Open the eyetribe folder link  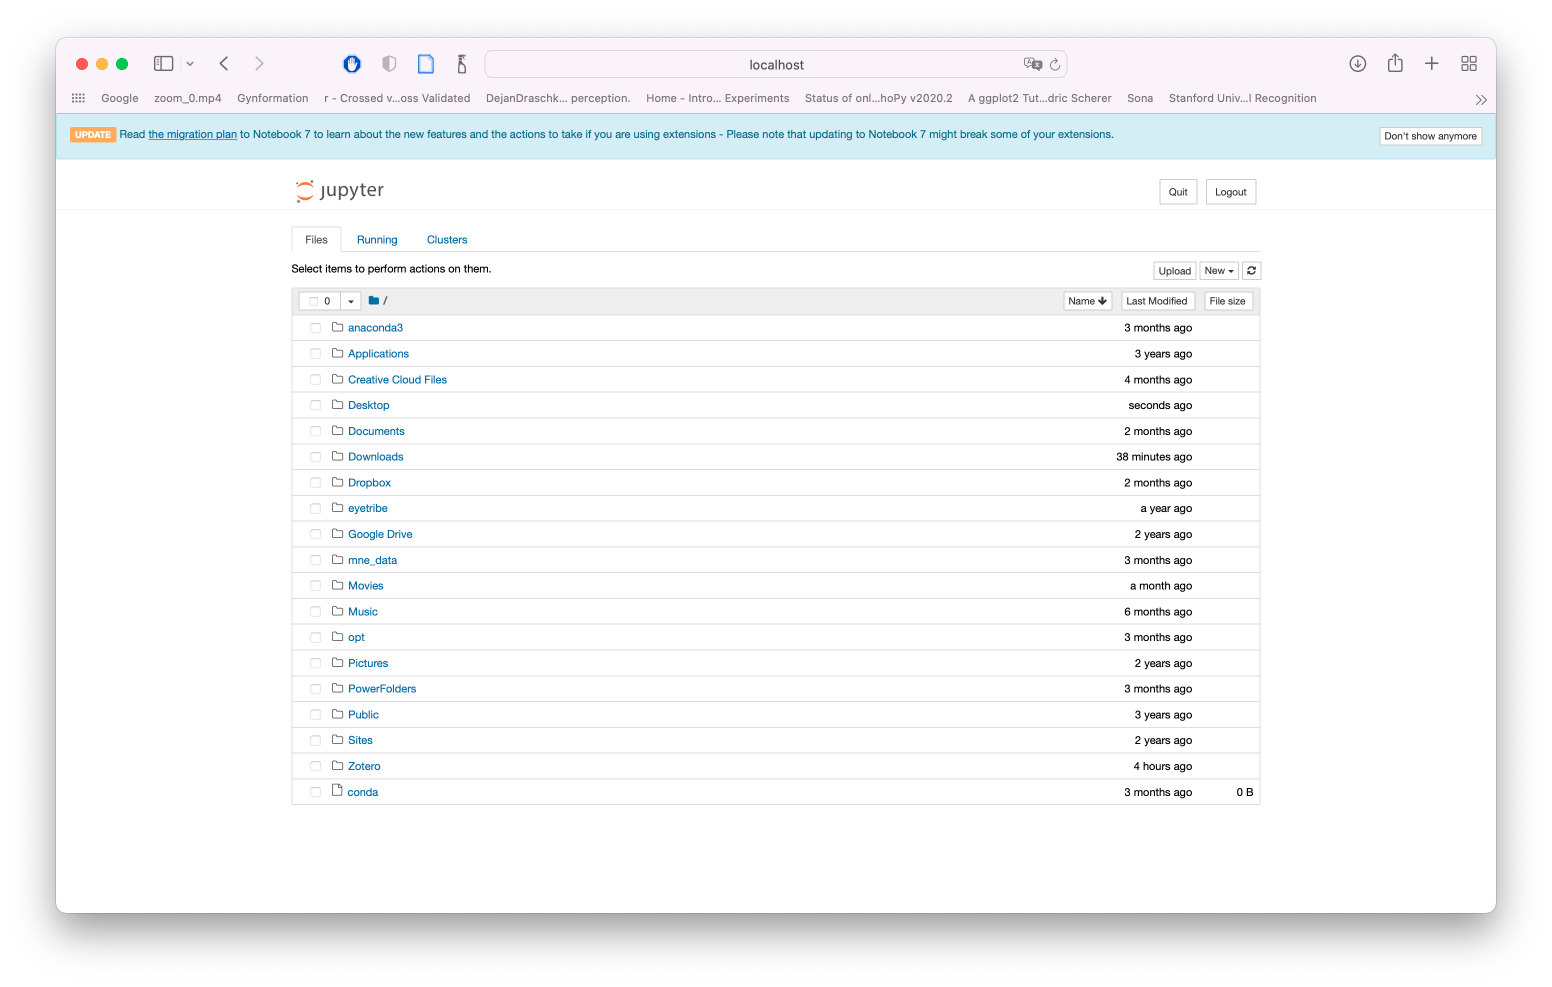368,508
